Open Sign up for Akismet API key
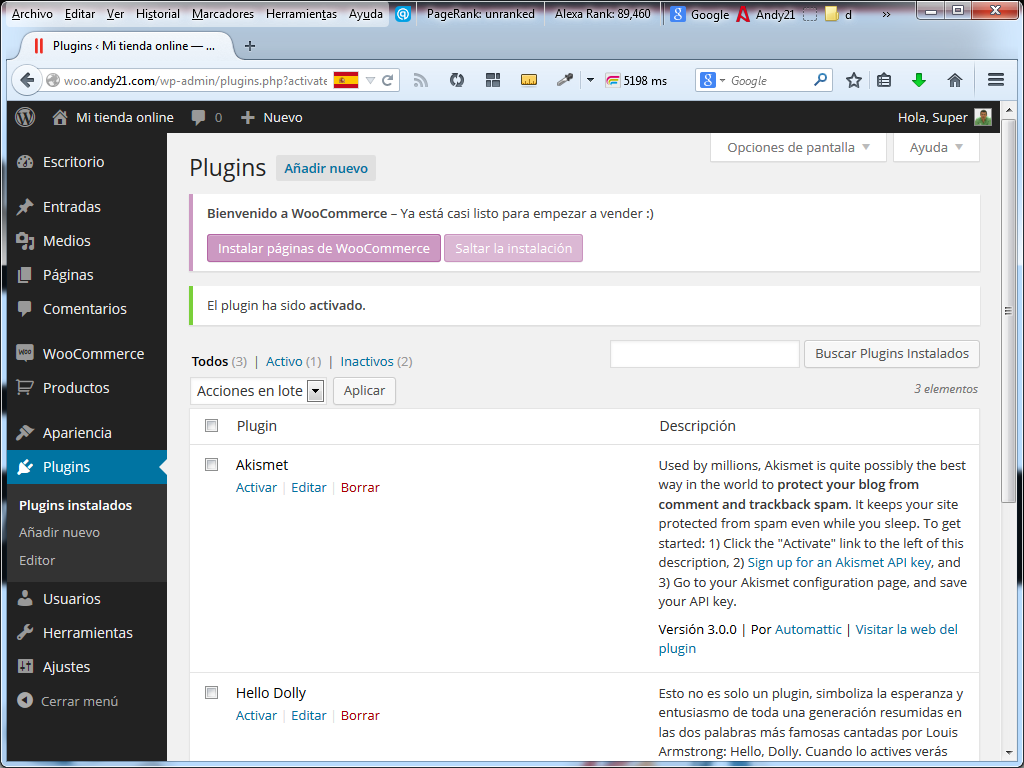 [839, 562]
